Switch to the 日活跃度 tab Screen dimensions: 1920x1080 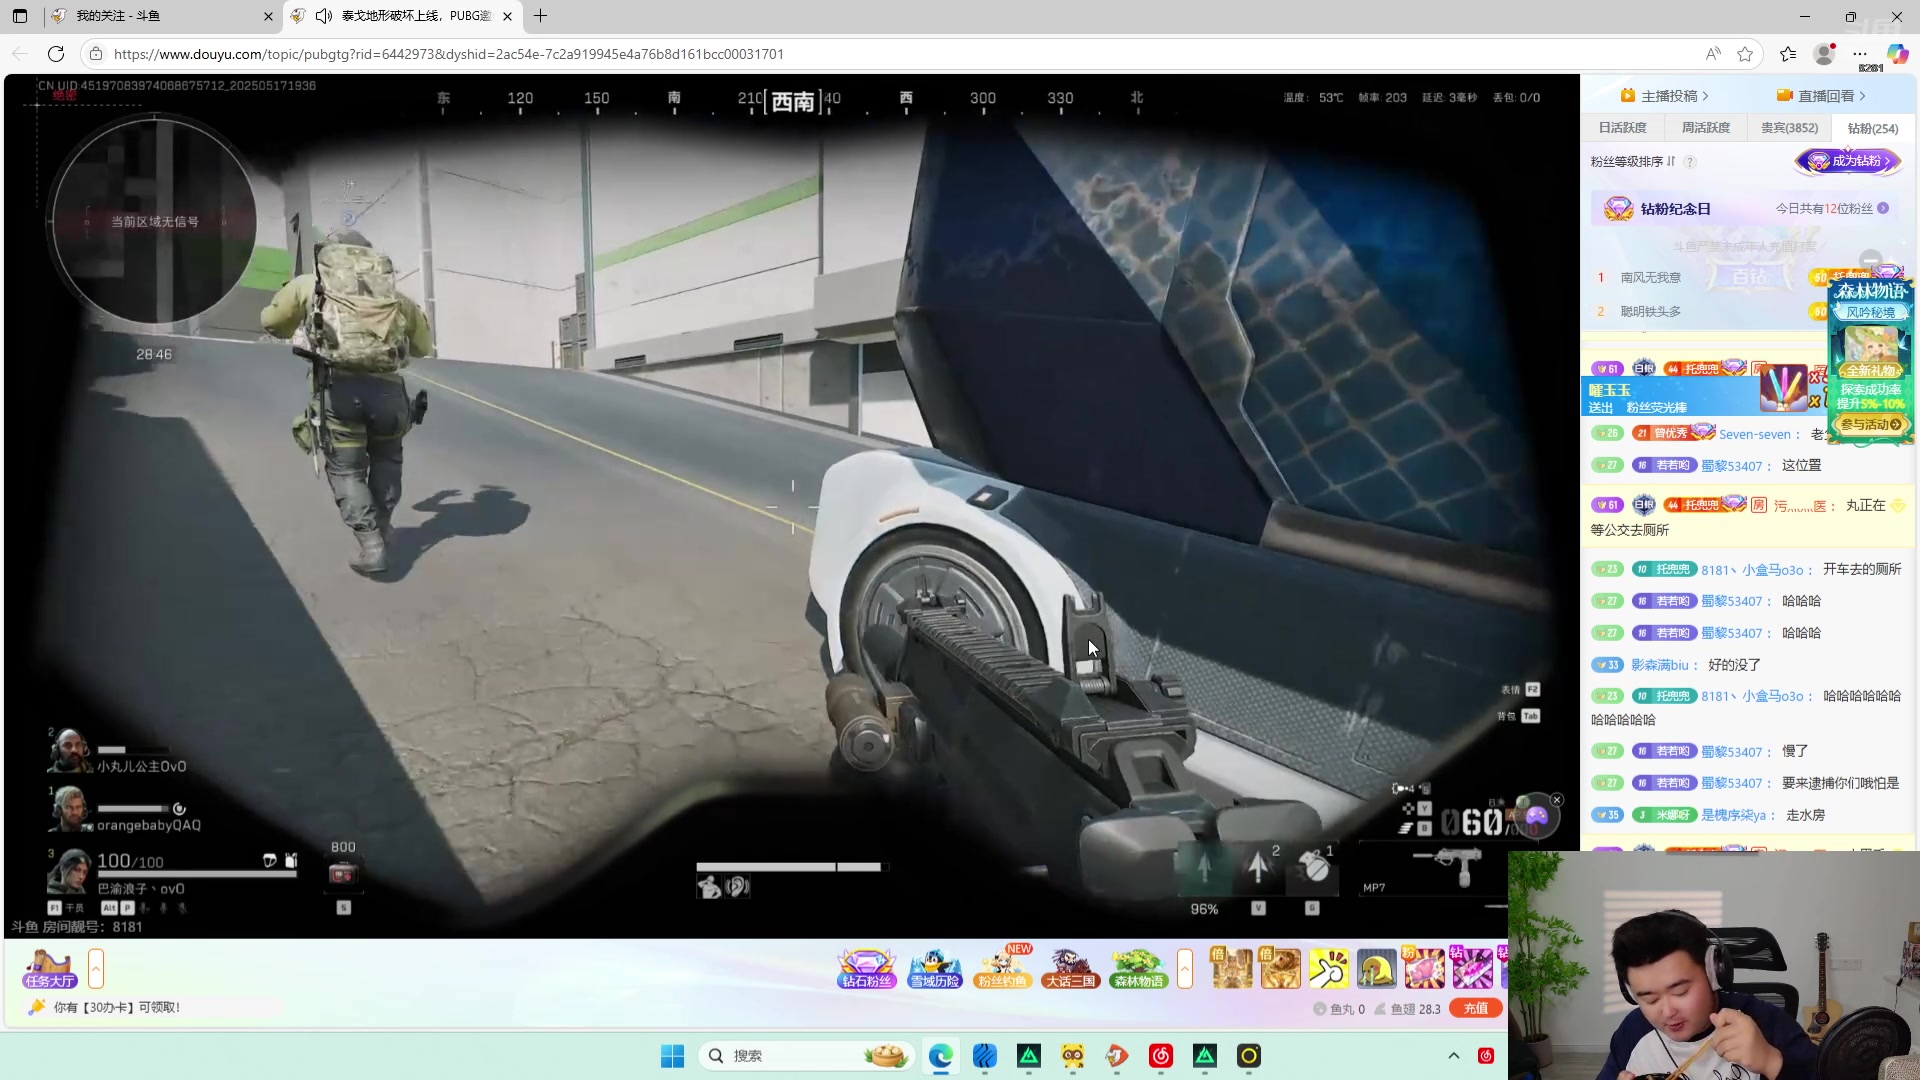(x=1623, y=128)
